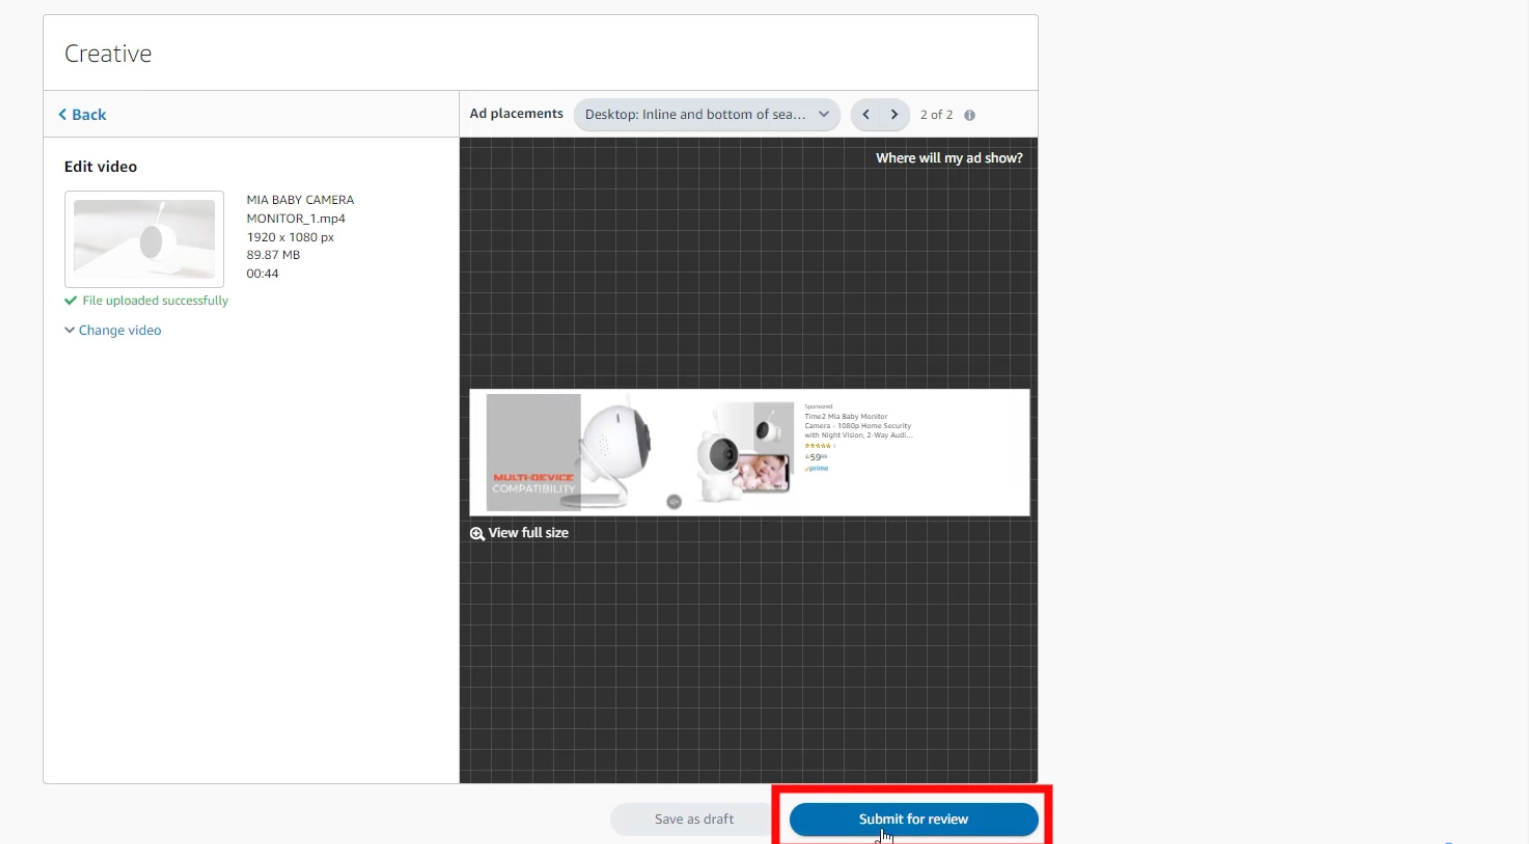The image size is (1529, 844).
Task: Expand the Change video option
Action: click(x=112, y=330)
